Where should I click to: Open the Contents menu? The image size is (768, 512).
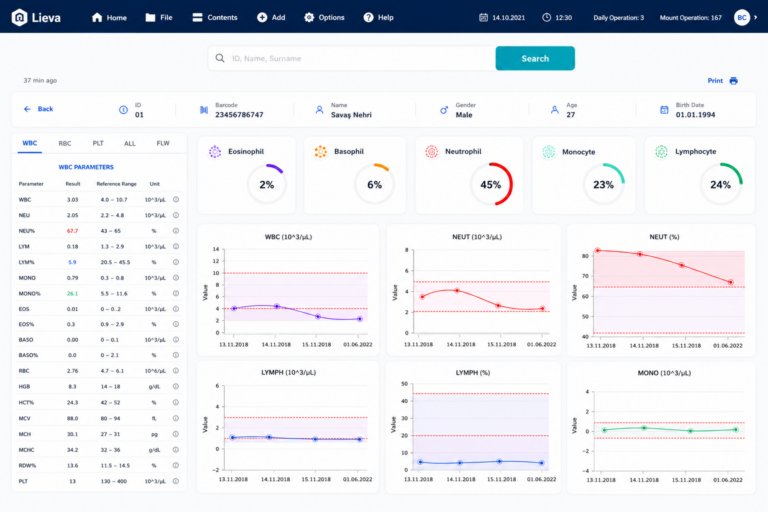(x=215, y=18)
